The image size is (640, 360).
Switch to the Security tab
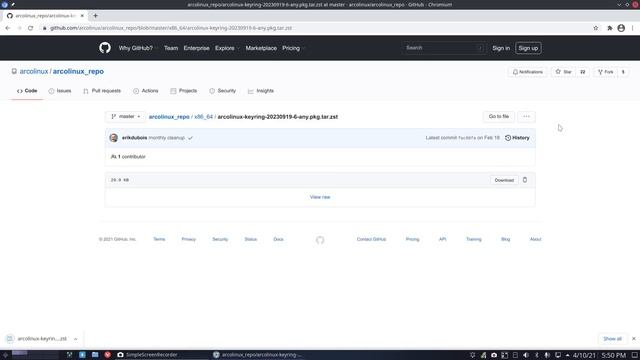(222, 91)
